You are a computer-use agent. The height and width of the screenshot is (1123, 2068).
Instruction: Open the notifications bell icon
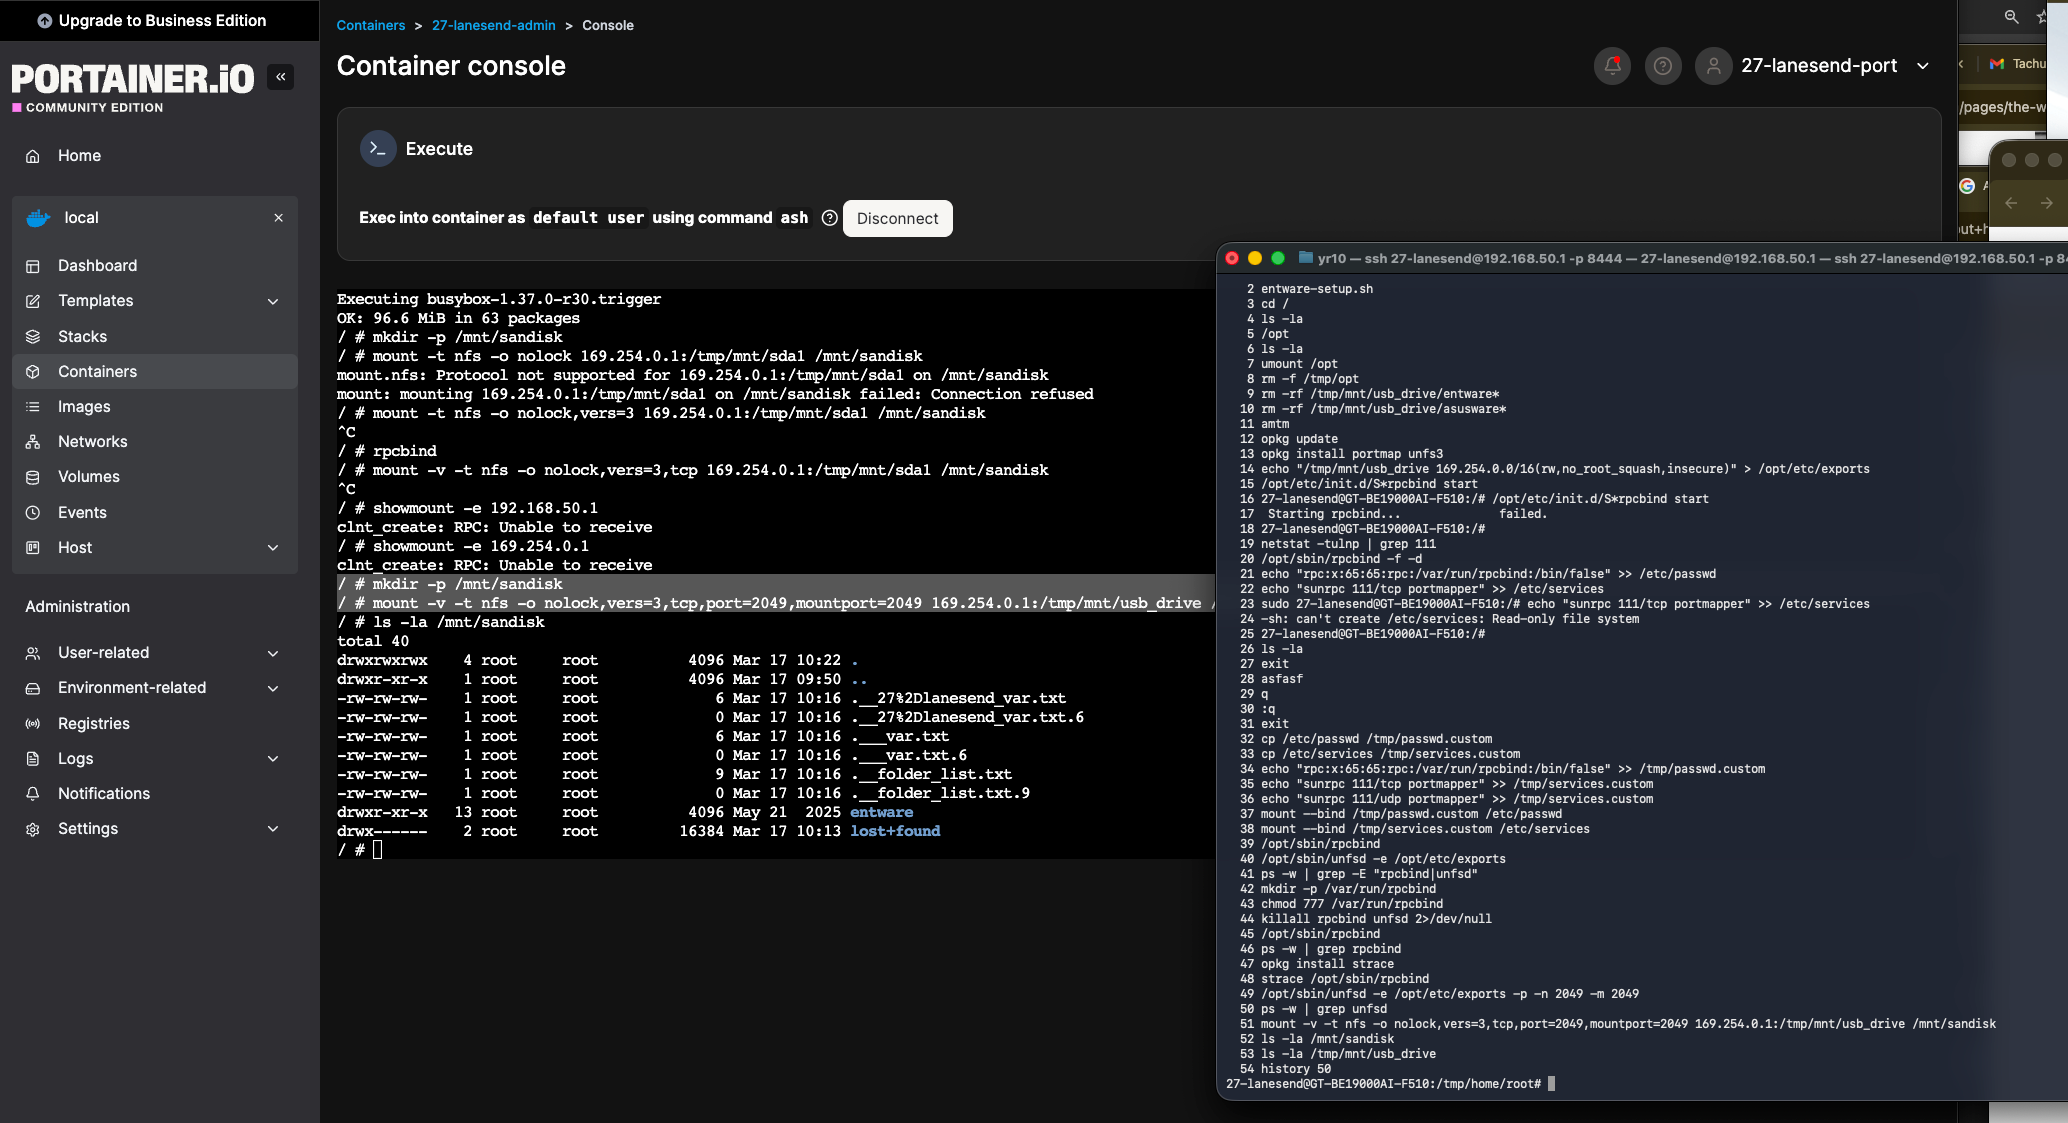tap(1612, 66)
